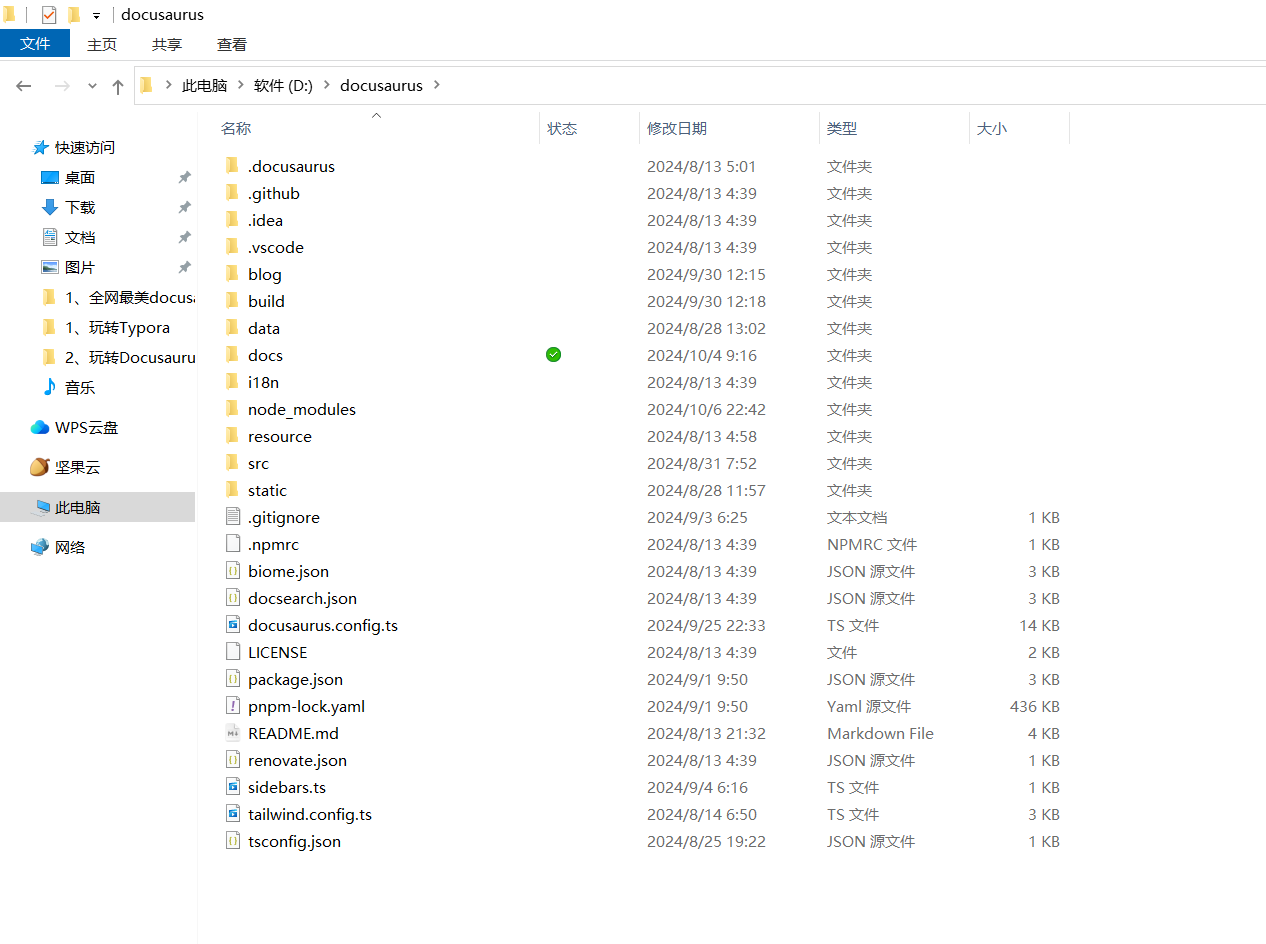
Task: Expand chevron between 软件 (D:) and docusaurus
Action: click(x=327, y=86)
